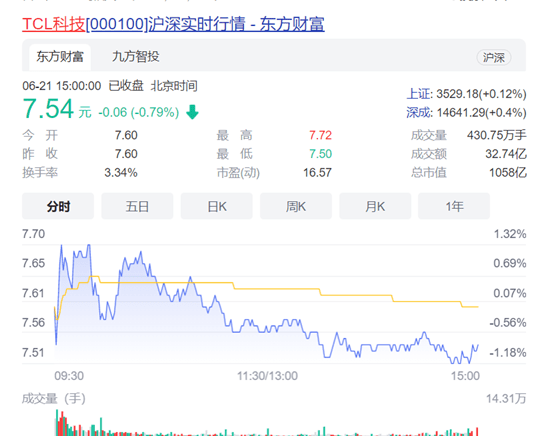Viewport: 536px width, 436px height.
Task: Click the 沪深 market badge
Action: click(494, 57)
